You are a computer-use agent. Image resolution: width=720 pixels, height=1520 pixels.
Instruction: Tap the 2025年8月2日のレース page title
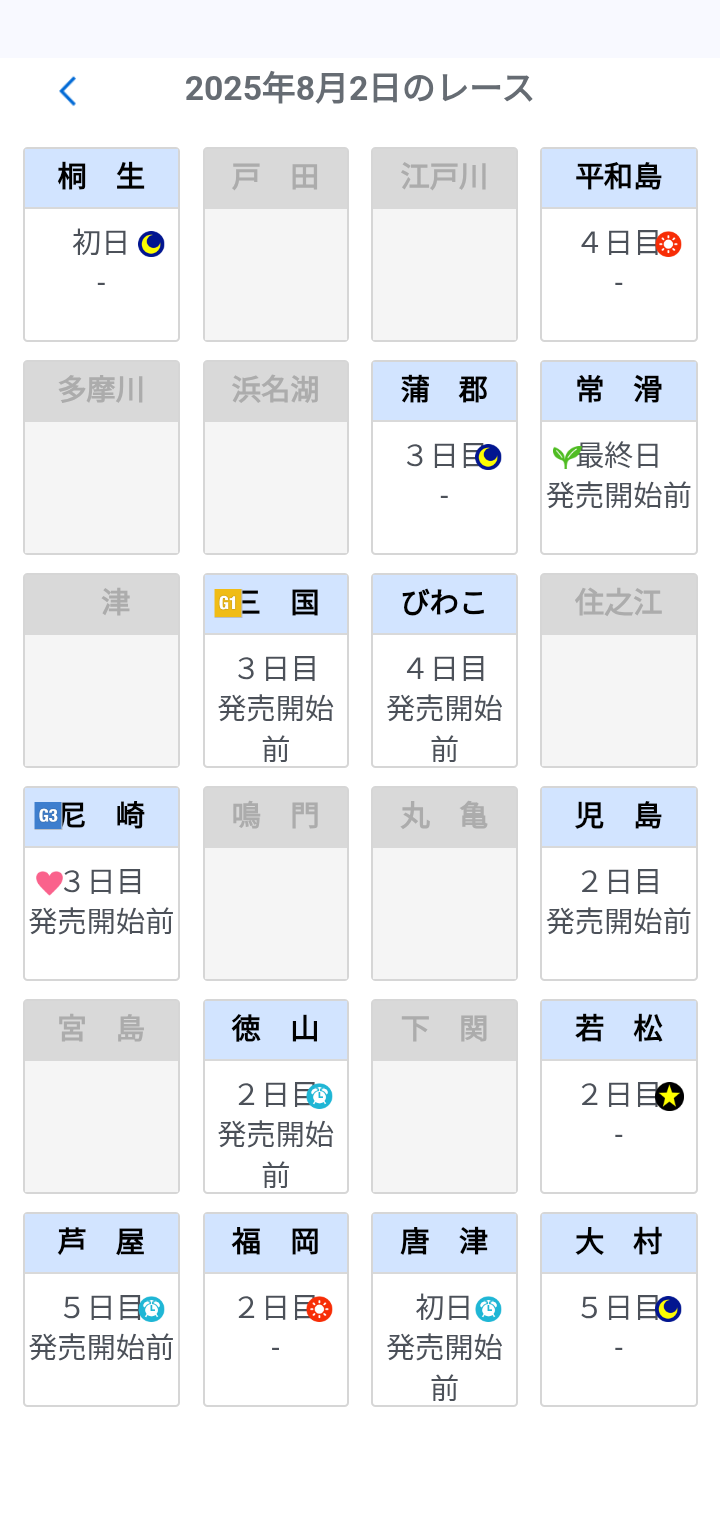coord(359,89)
